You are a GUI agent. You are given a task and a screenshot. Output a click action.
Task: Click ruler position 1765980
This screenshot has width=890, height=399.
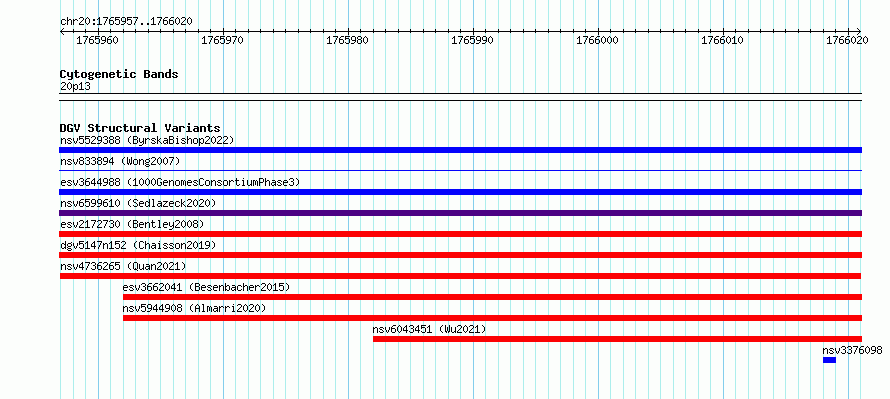pos(347,40)
